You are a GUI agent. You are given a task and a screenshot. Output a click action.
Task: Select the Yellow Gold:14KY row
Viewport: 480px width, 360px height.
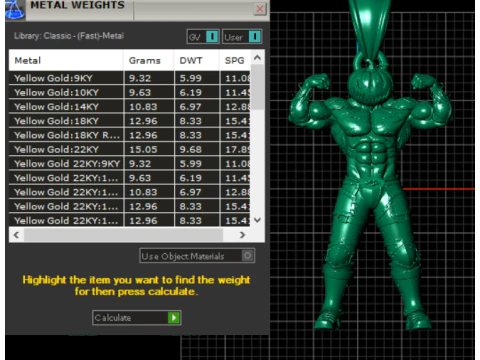(129, 107)
